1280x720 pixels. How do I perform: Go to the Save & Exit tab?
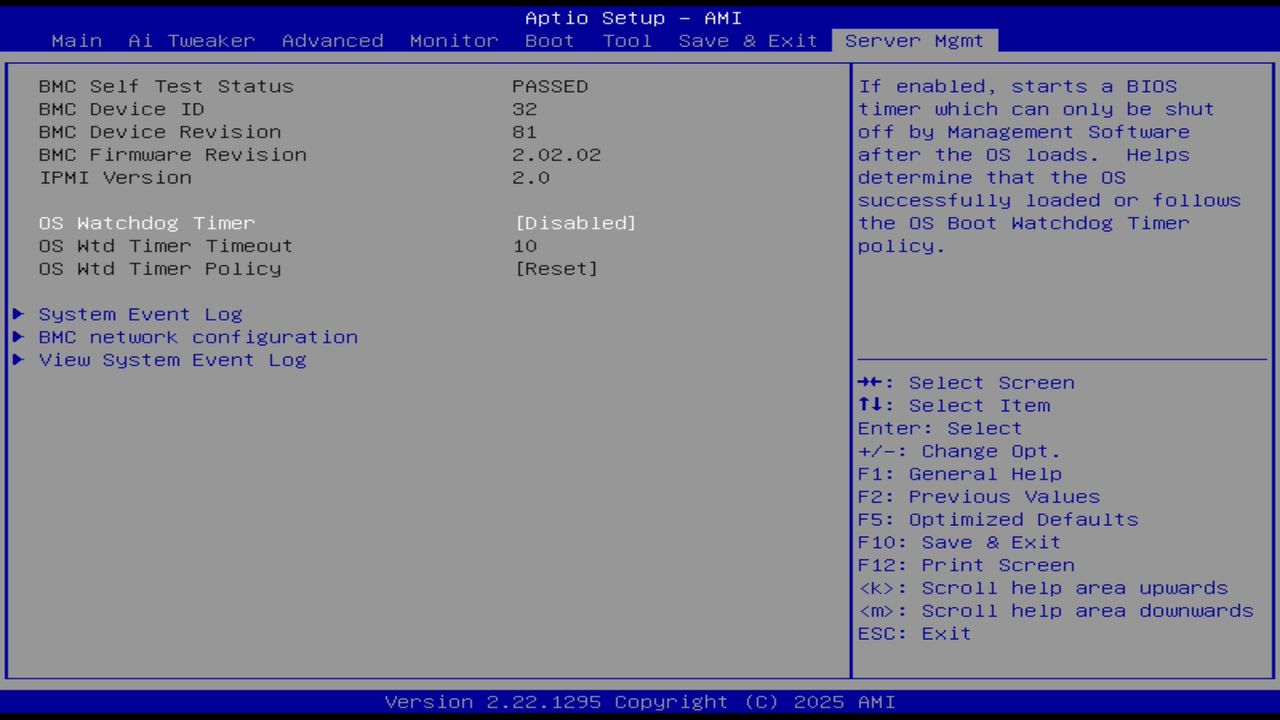pos(747,40)
